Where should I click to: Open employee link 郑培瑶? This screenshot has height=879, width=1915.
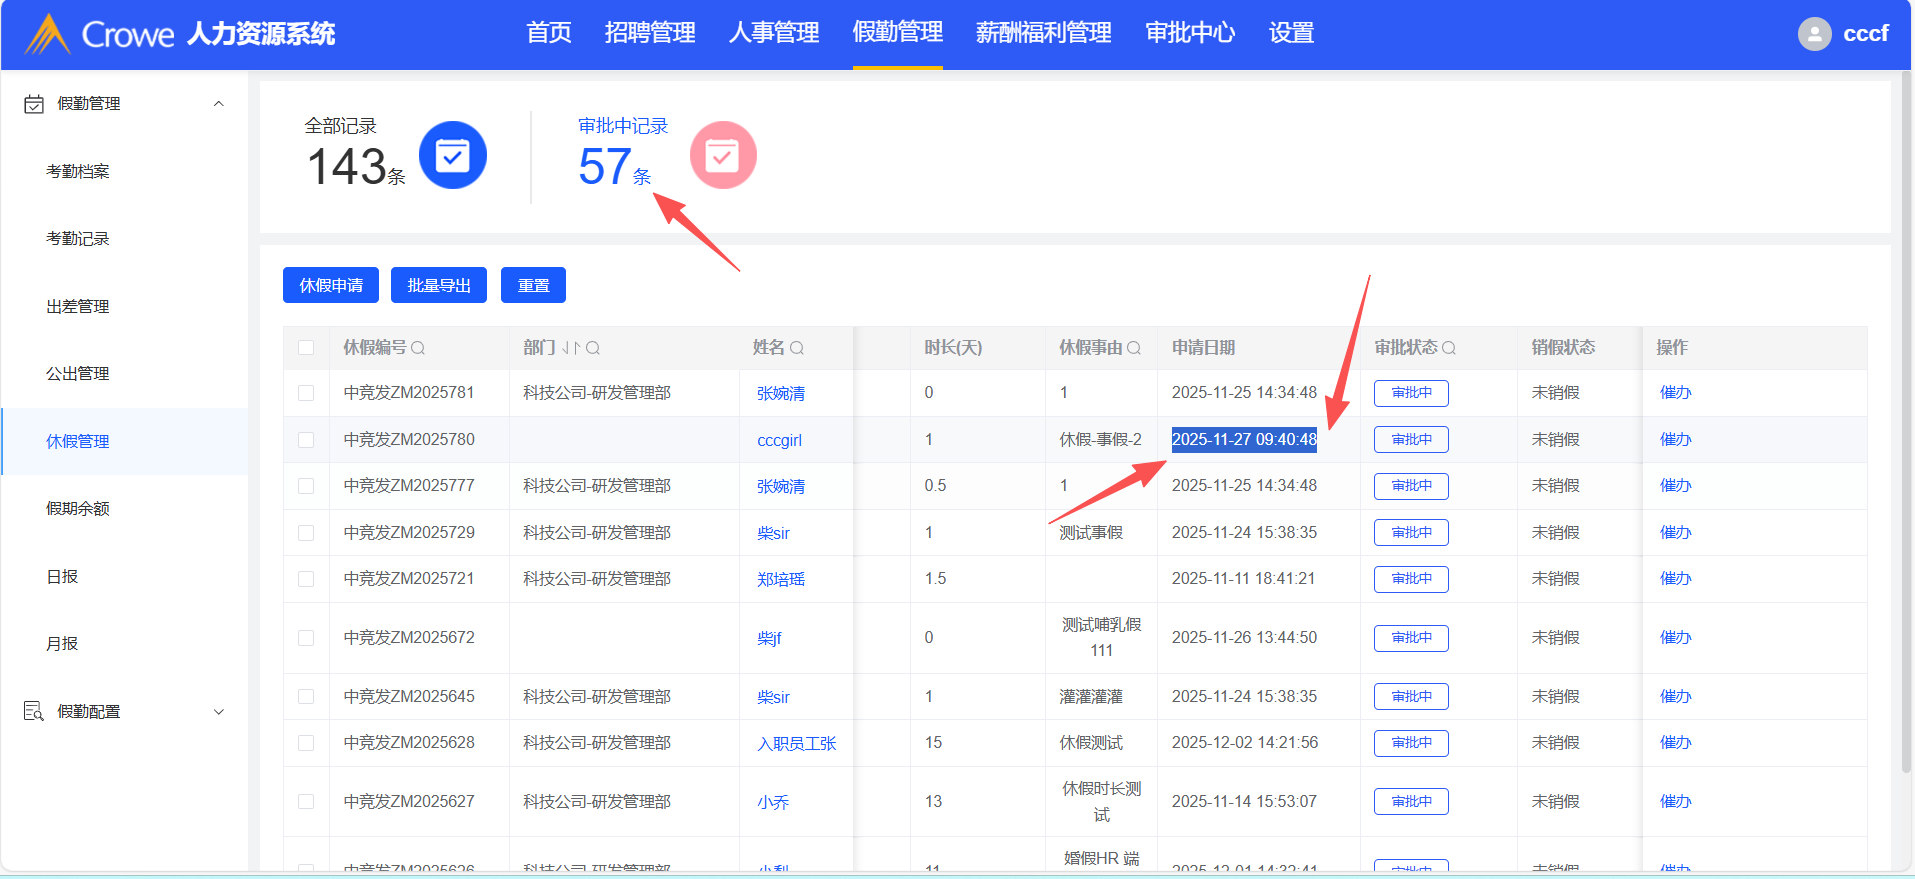point(781,580)
